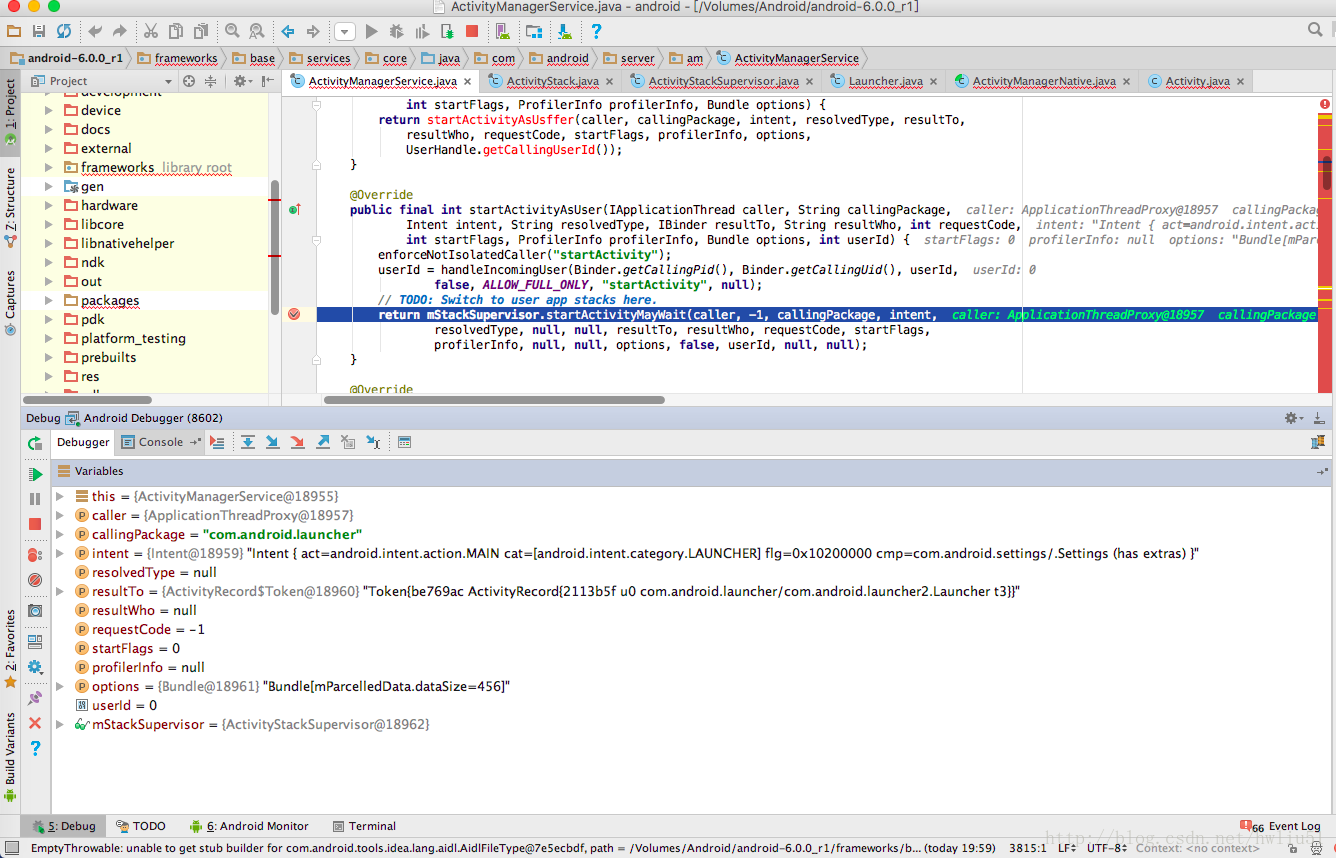The height and width of the screenshot is (858, 1336).
Task: Close the ActivityManagerService.java tab
Action: coord(469,82)
